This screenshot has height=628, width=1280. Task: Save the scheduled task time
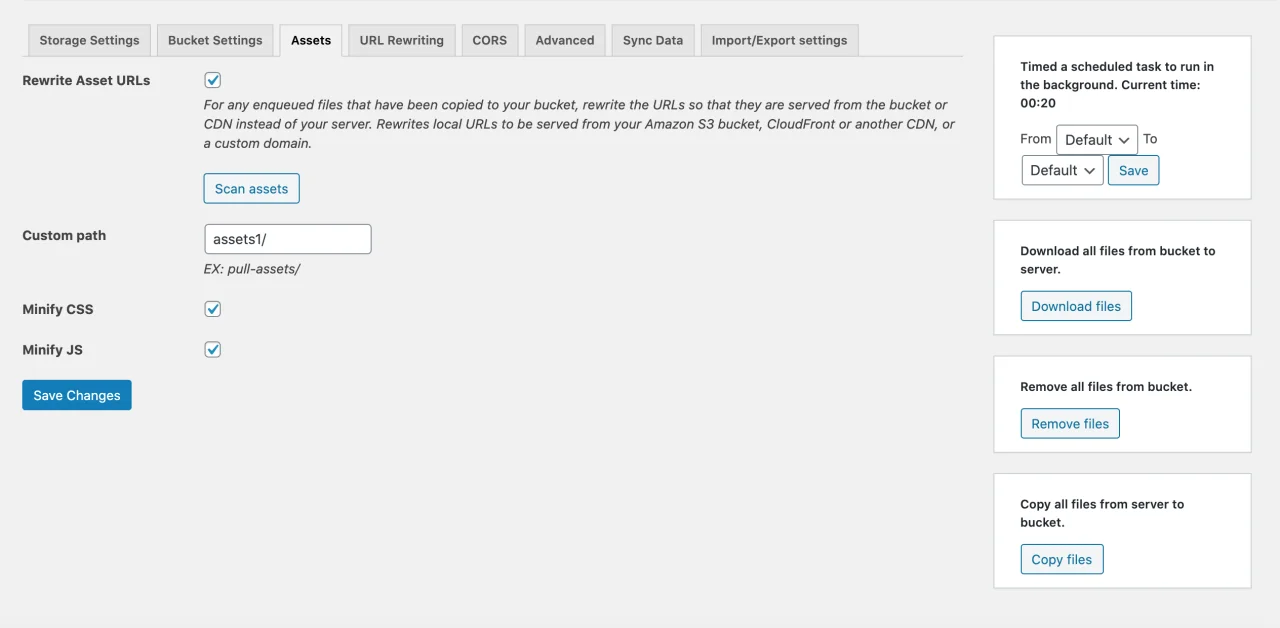(1133, 170)
